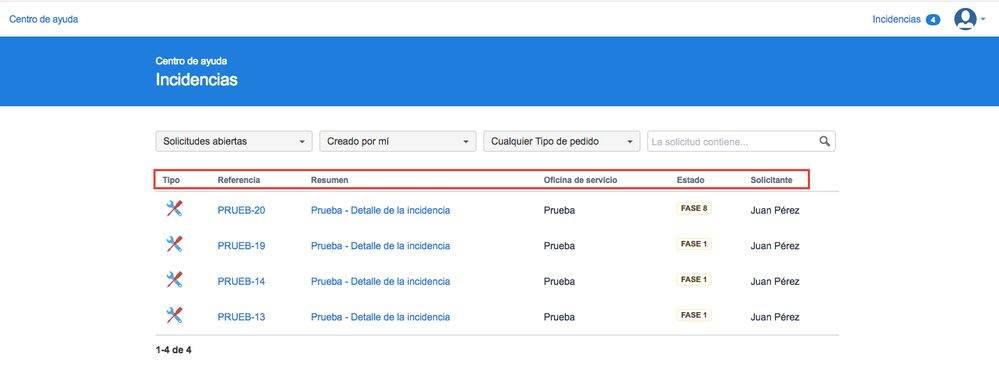Go to Centro de ayuda top-left link
This screenshot has height=373, width=999.
(x=43, y=19)
